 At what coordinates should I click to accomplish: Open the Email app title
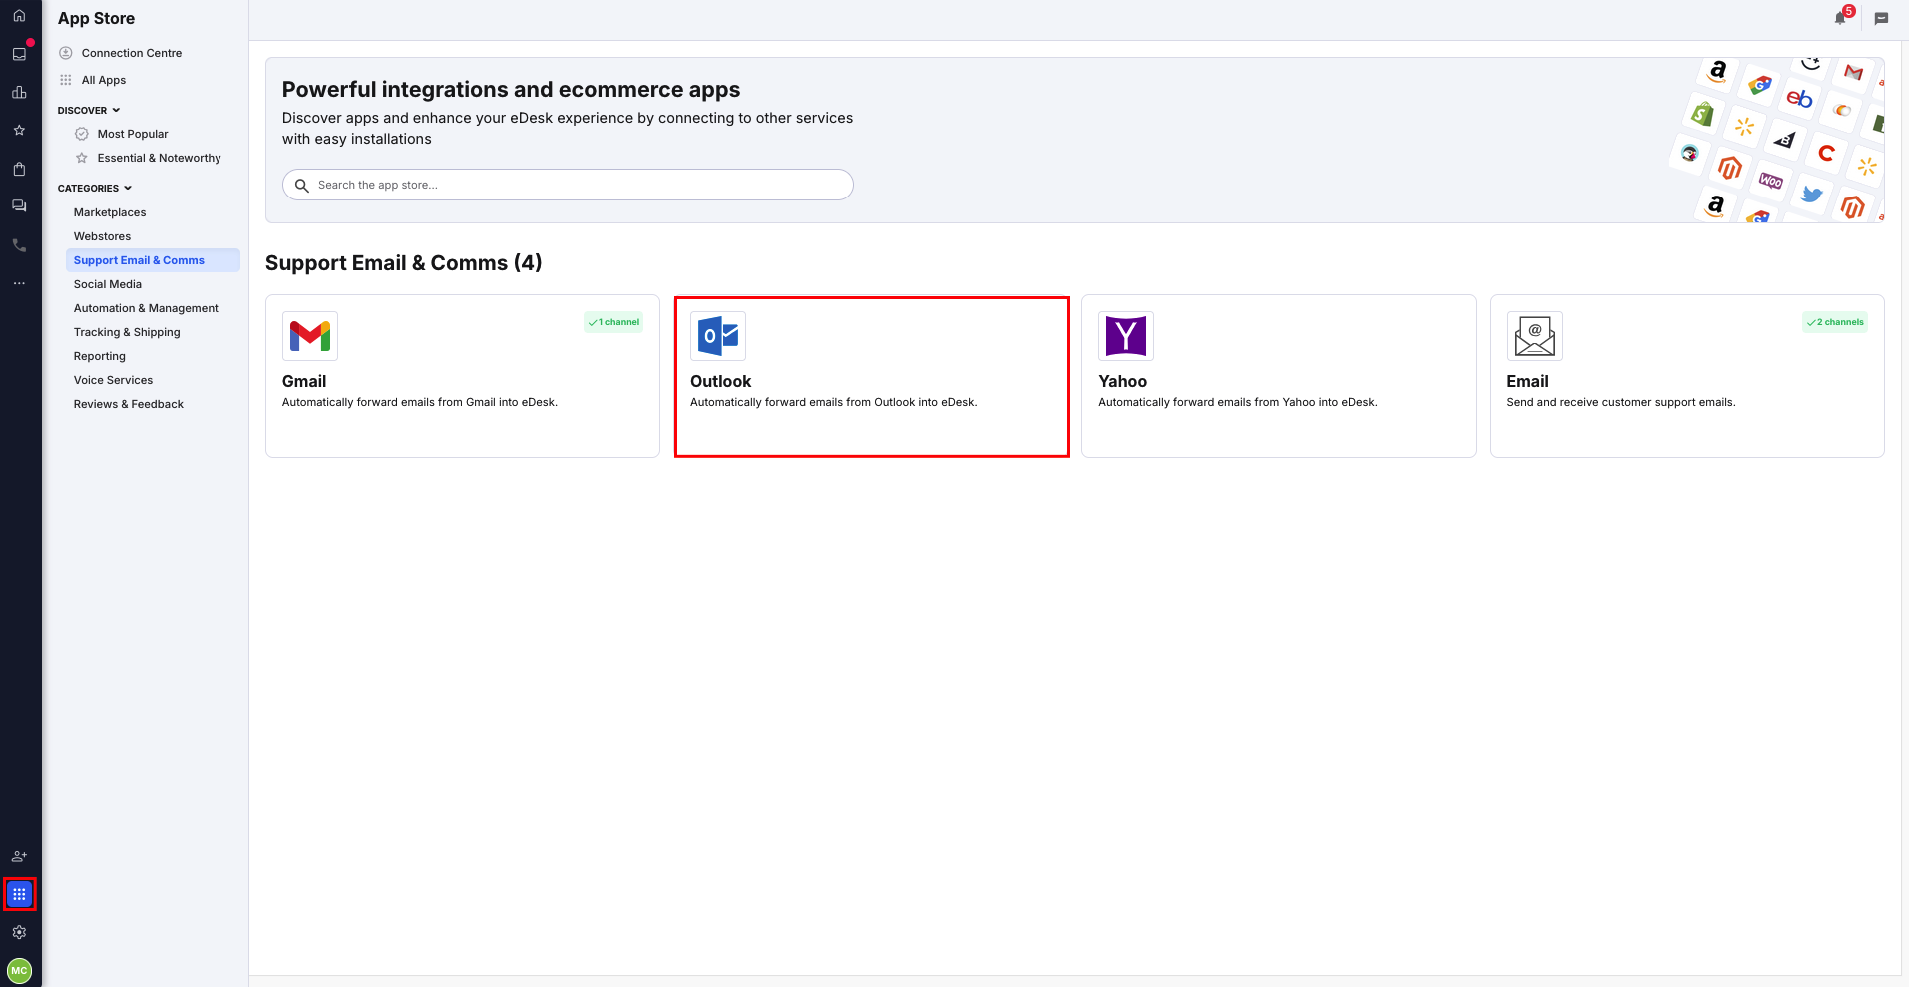coord(1527,381)
